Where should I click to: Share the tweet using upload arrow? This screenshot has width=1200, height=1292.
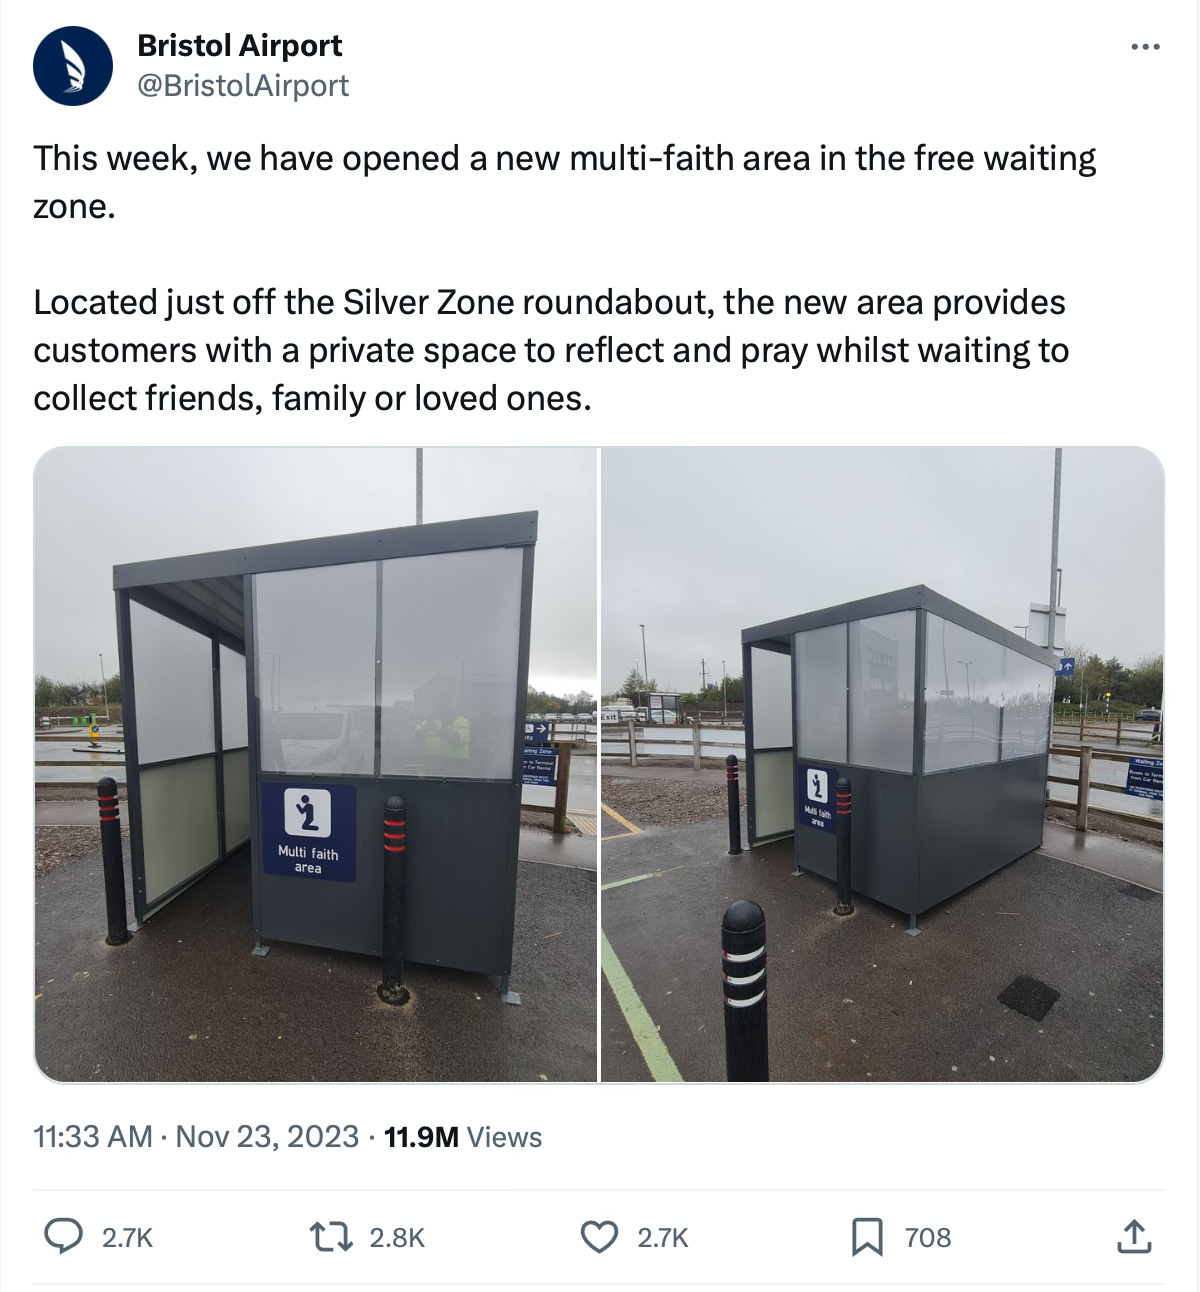point(1133,1237)
